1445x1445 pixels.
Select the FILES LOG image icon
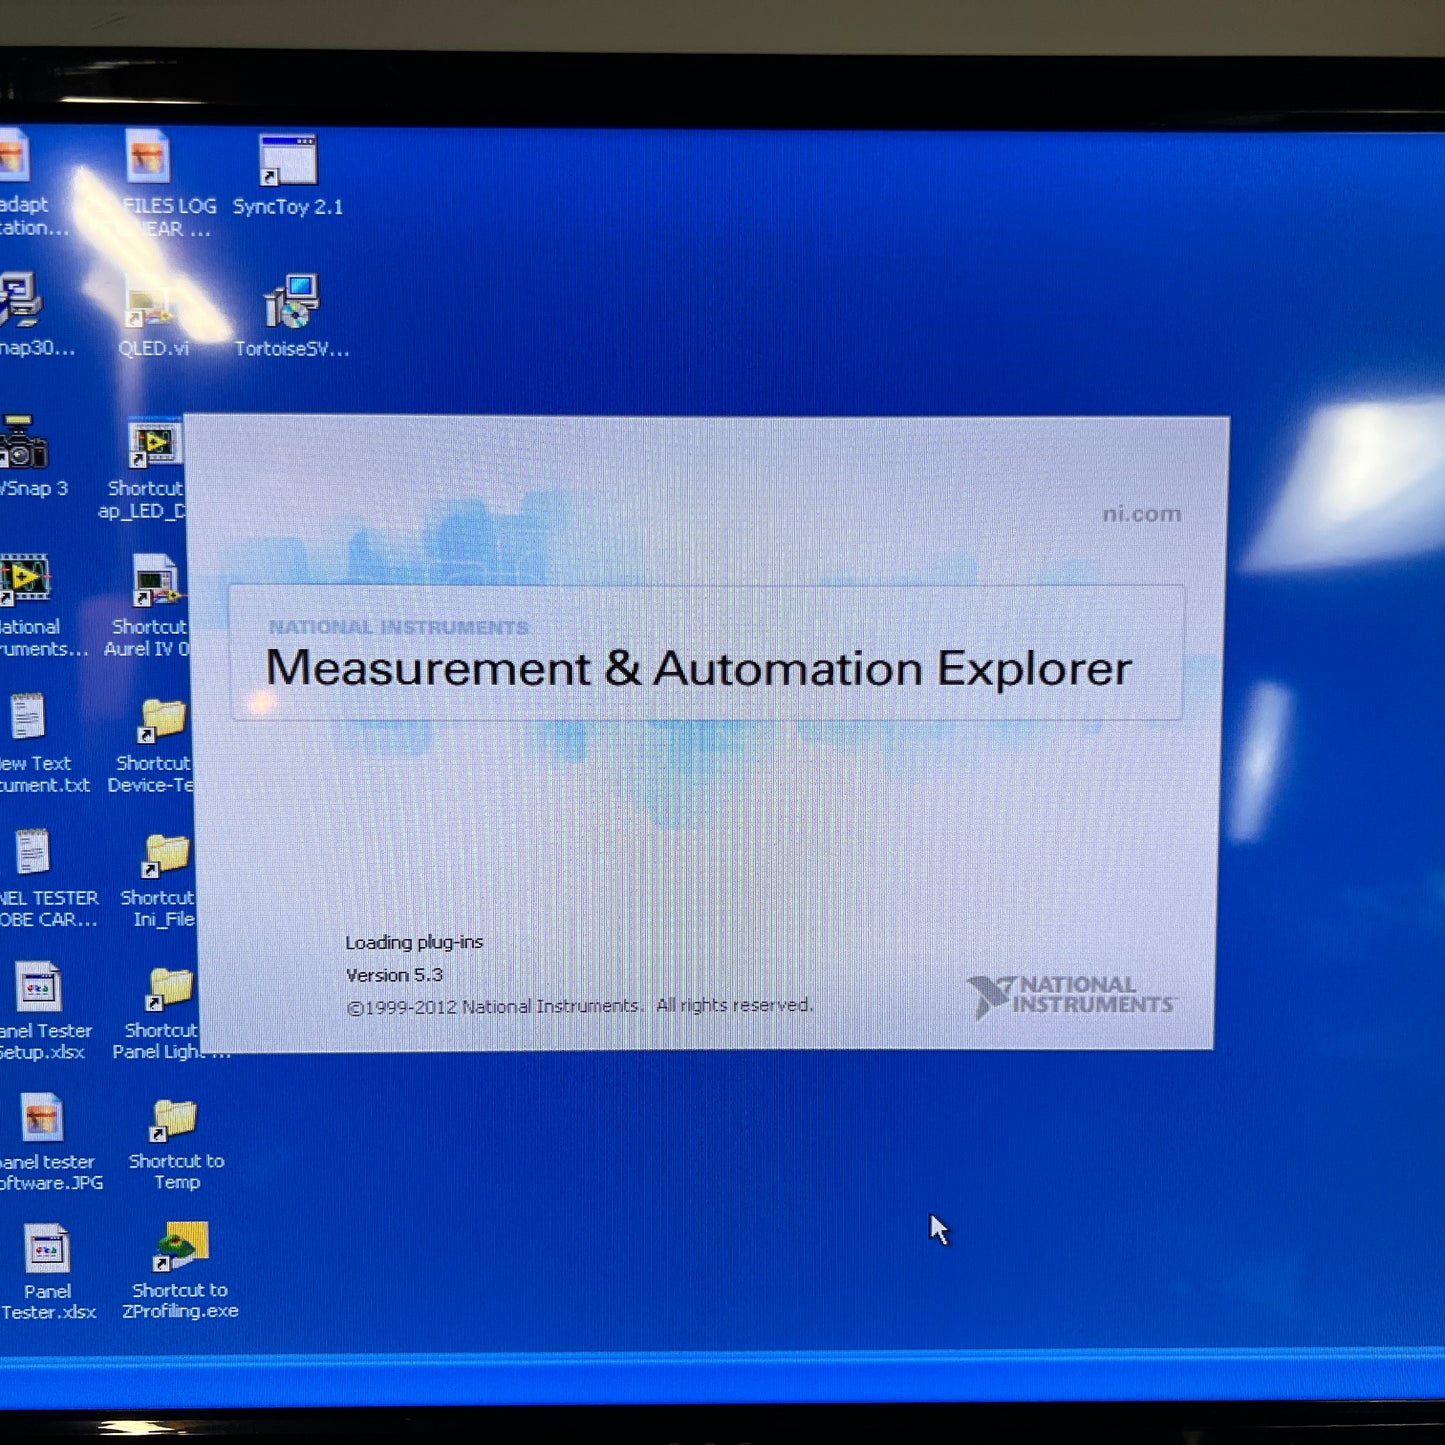coord(148,157)
